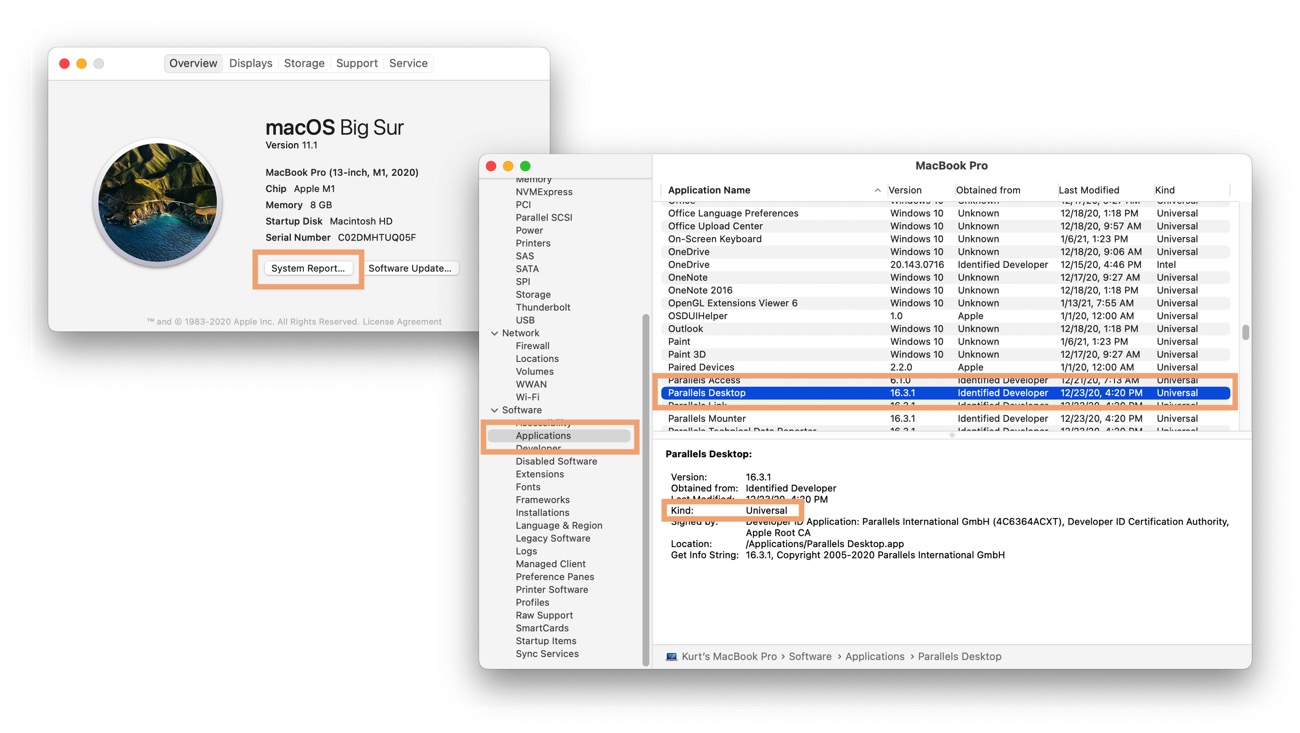Sort by the Kind column header
This screenshot has height=733, width=1300.
click(x=1165, y=190)
